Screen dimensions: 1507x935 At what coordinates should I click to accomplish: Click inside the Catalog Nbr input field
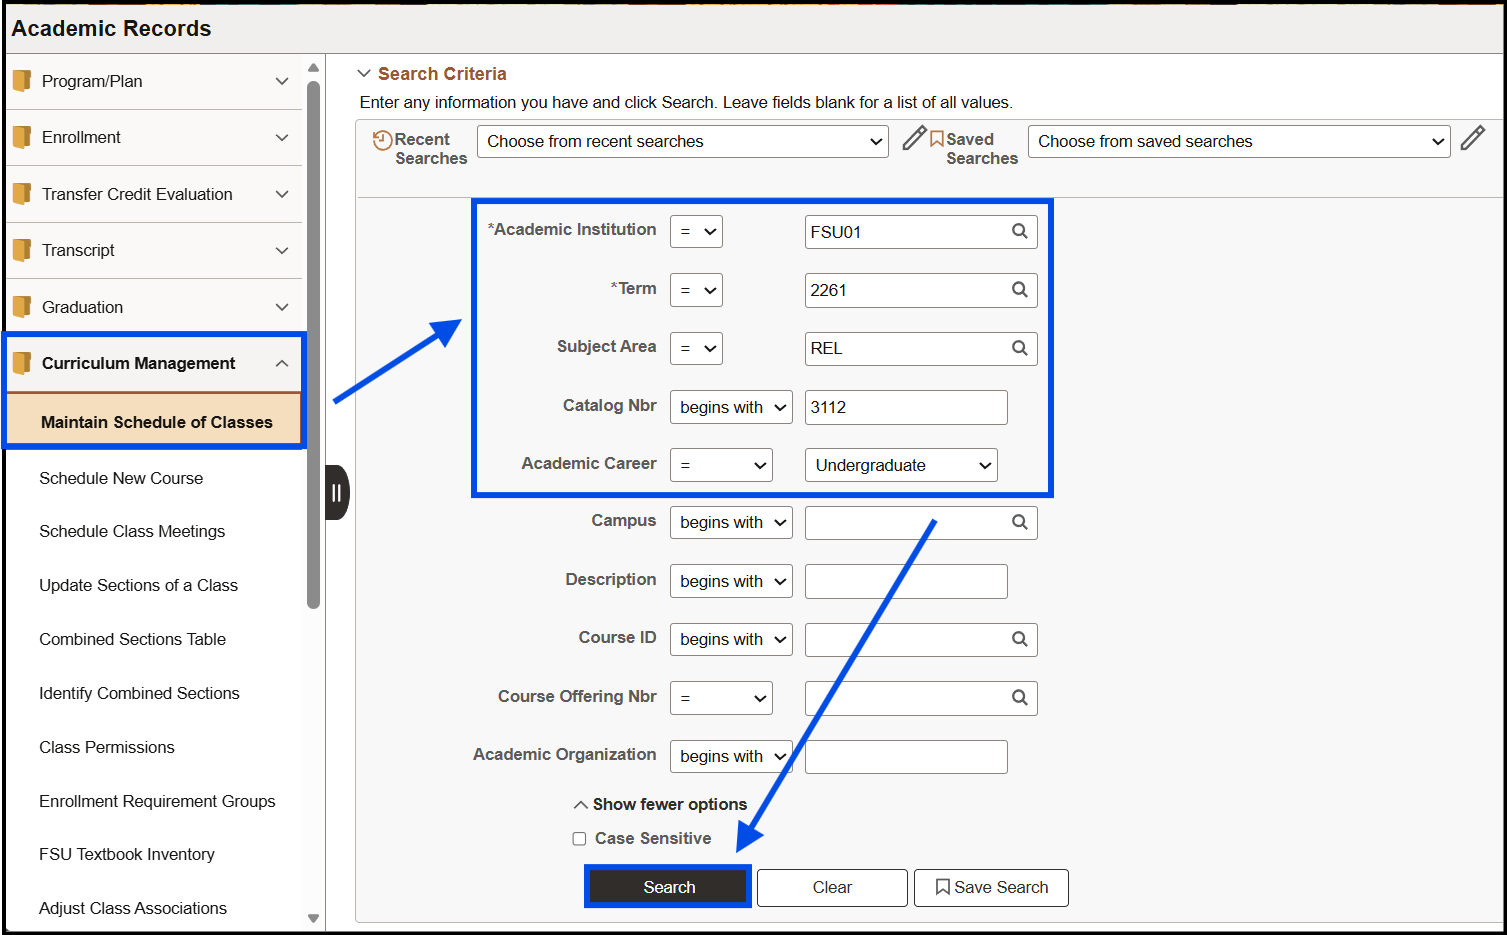point(904,407)
